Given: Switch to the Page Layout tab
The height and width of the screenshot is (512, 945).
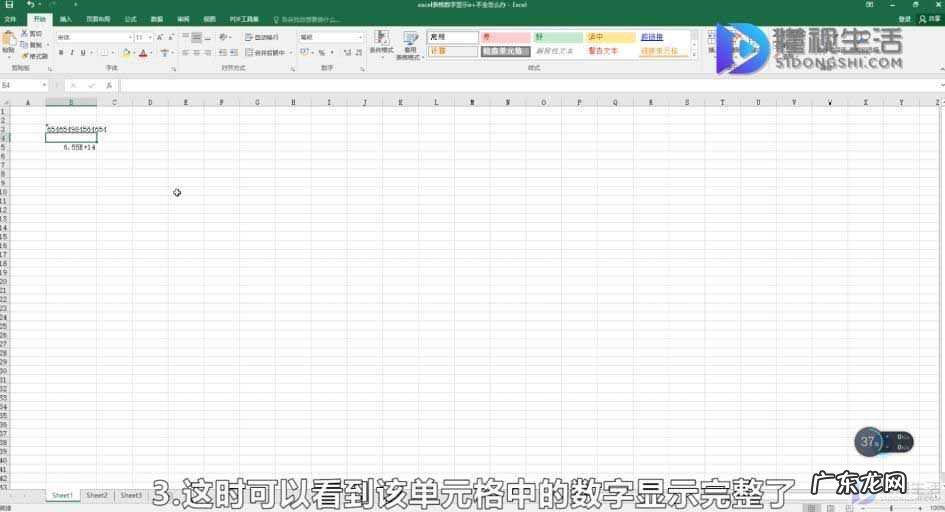Looking at the screenshot, I should point(98,19).
